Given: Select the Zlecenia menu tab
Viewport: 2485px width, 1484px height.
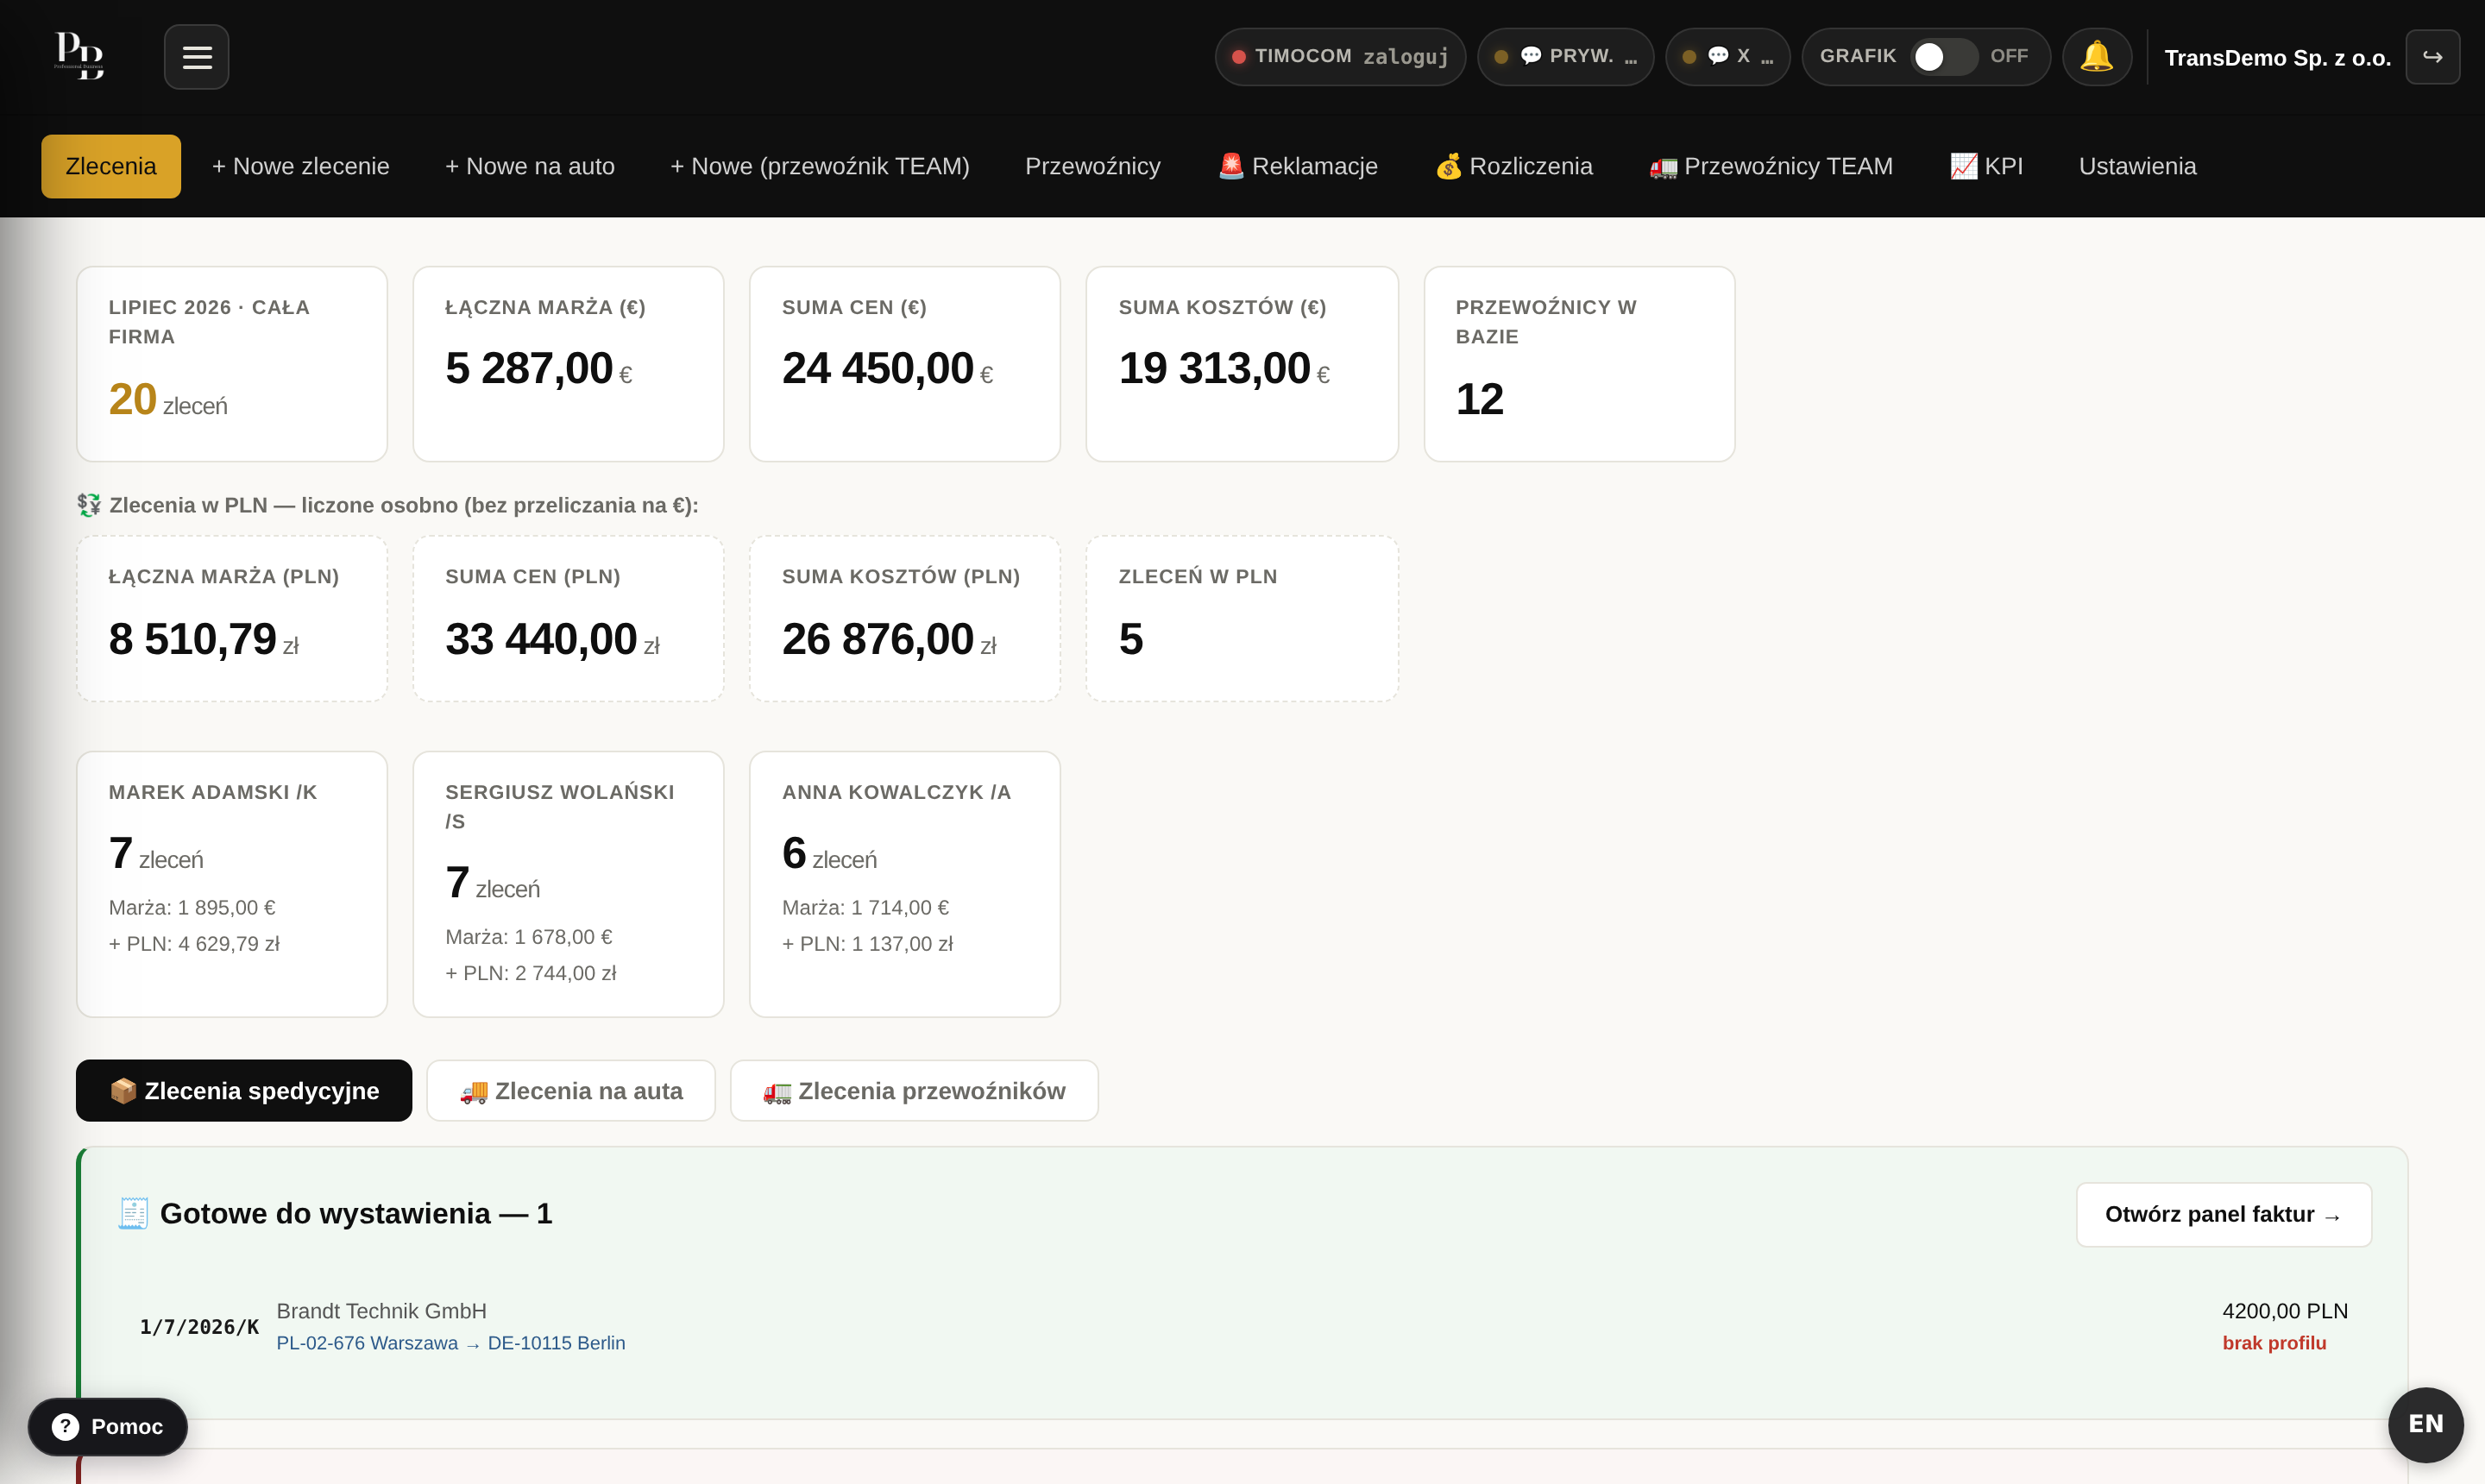Looking at the screenshot, I should [x=111, y=166].
